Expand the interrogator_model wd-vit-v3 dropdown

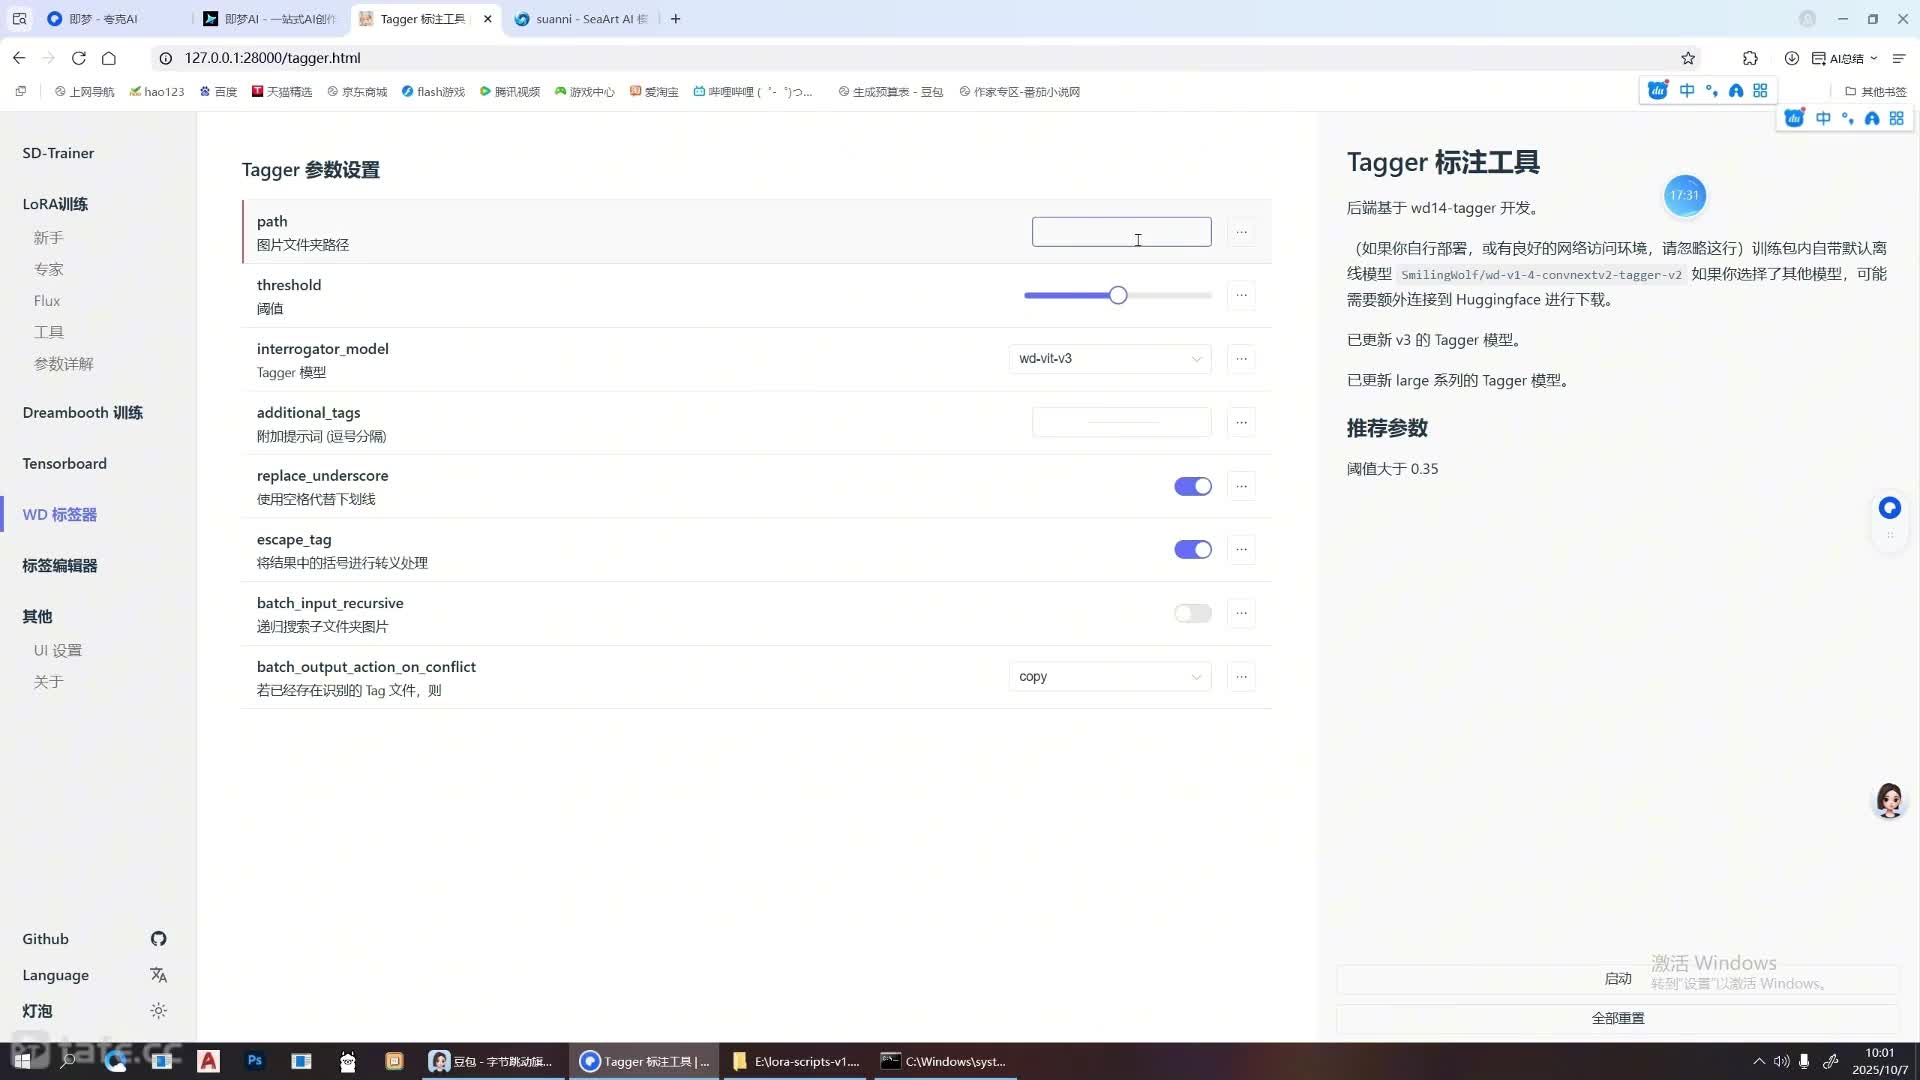[x=1110, y=359]
